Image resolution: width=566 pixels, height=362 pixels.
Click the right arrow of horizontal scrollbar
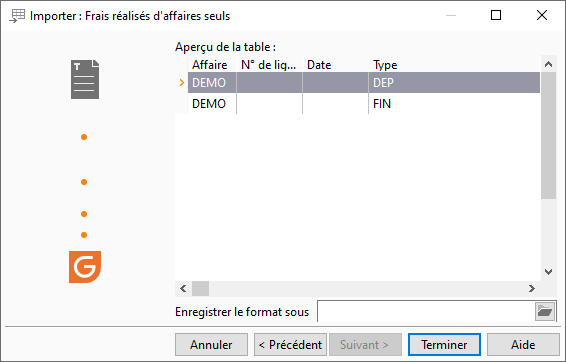coord(532,288)
